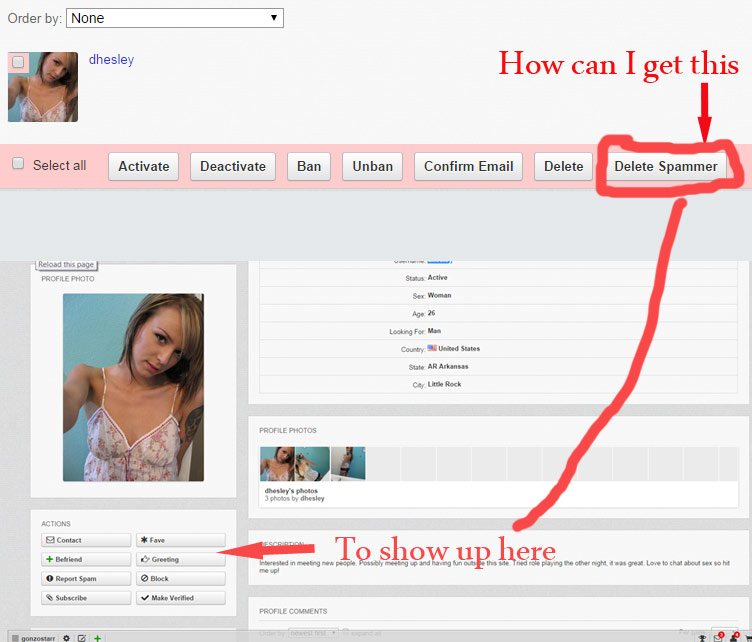Open the dhesley username link
The width and height of the screenshot is (752, 642).
tap(111, 59)
